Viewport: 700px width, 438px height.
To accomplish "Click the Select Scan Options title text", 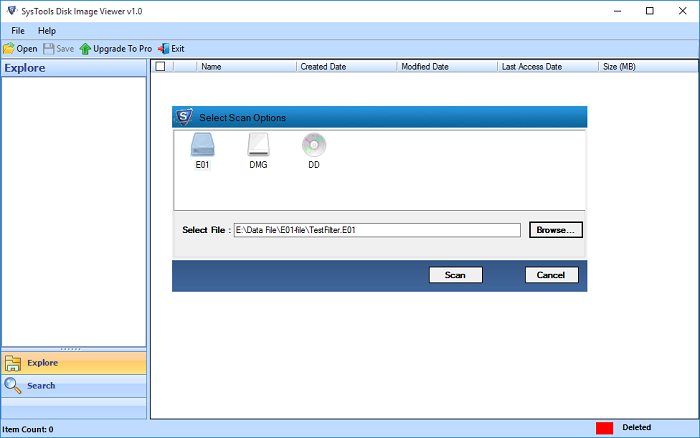I will click(x=242, y=118).
